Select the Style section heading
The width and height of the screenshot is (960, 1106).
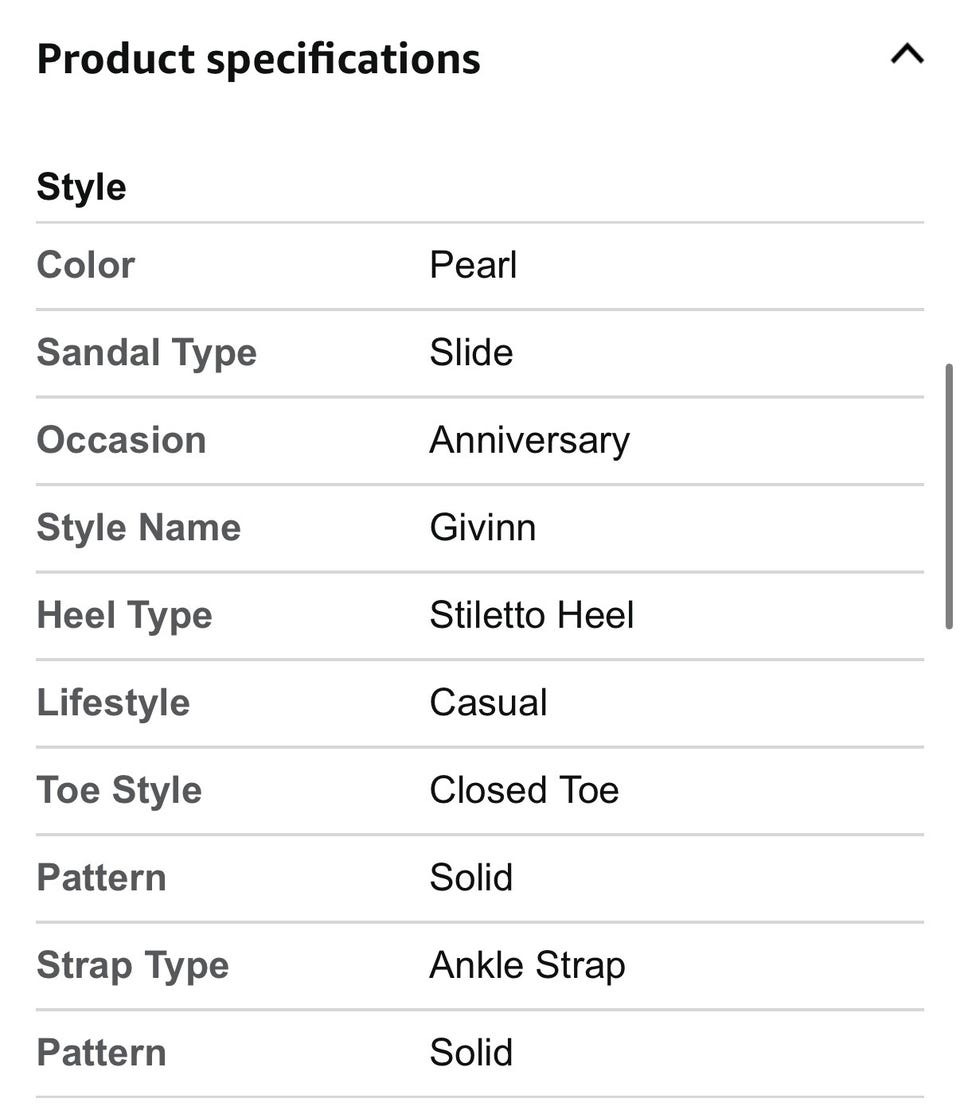click(81, 188)
